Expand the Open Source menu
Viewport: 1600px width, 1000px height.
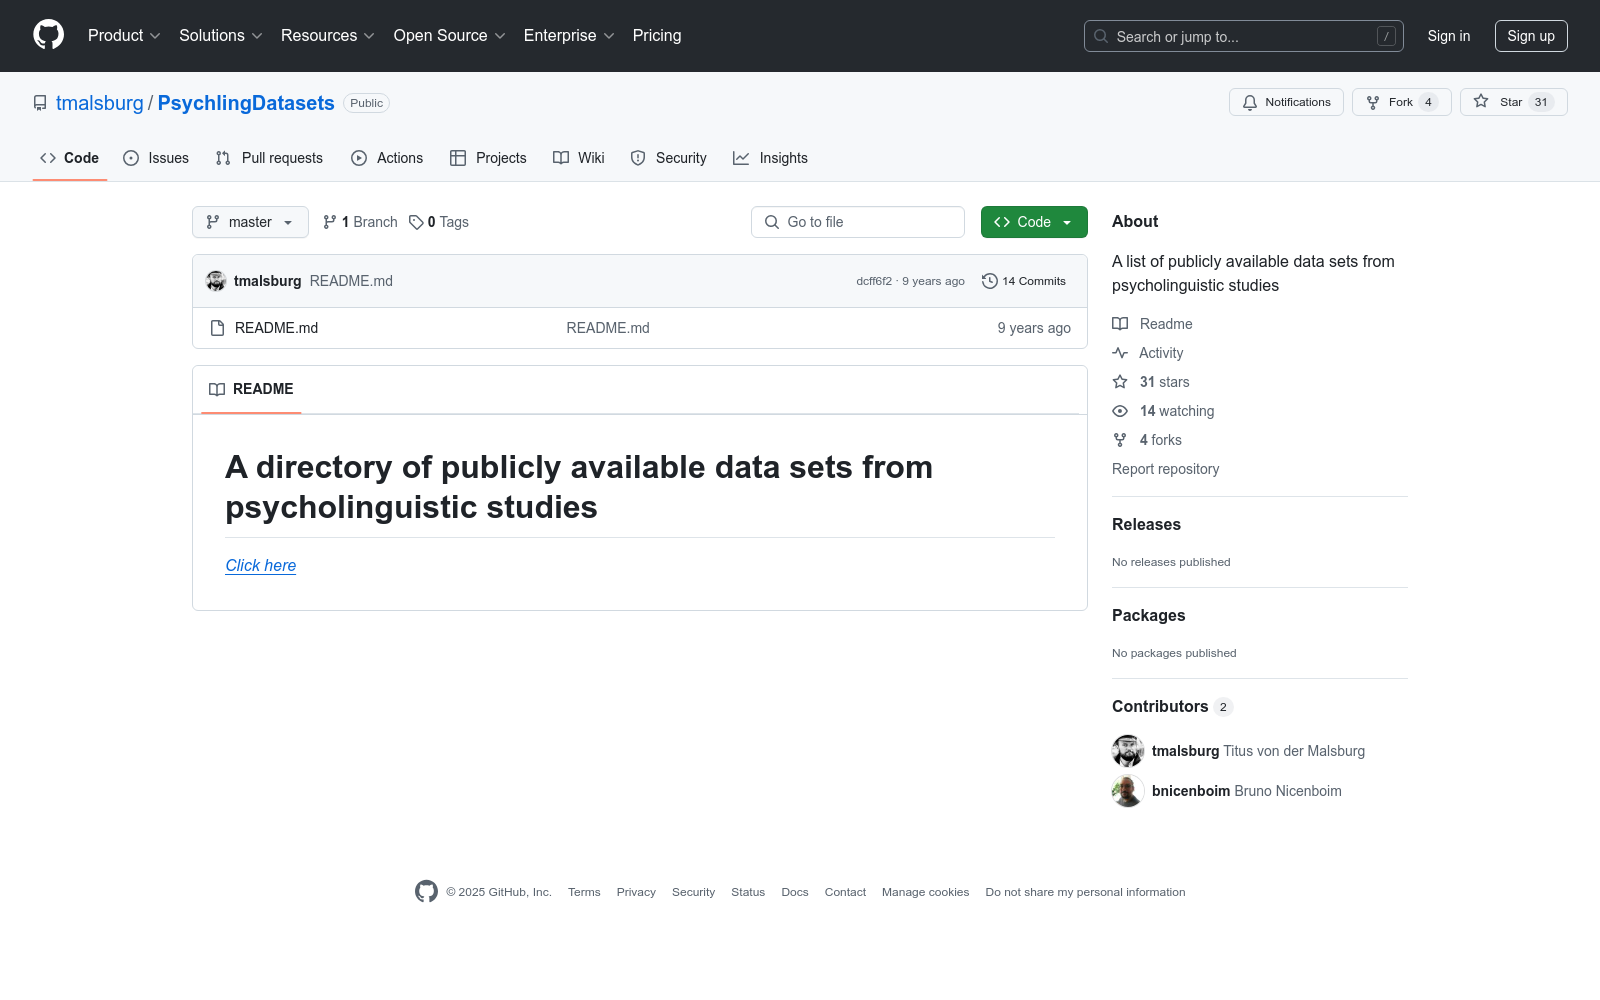coord(450,36)
